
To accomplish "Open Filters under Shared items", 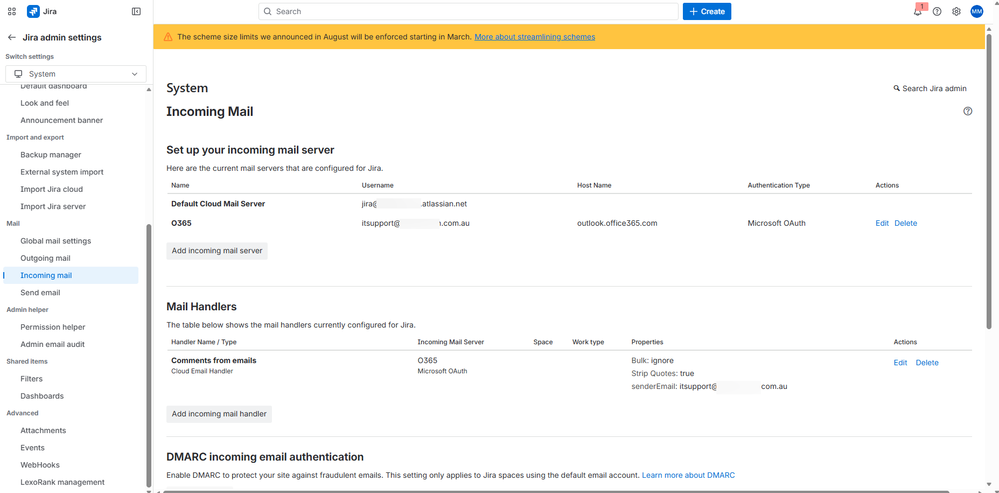I will (x=31, y=378).
